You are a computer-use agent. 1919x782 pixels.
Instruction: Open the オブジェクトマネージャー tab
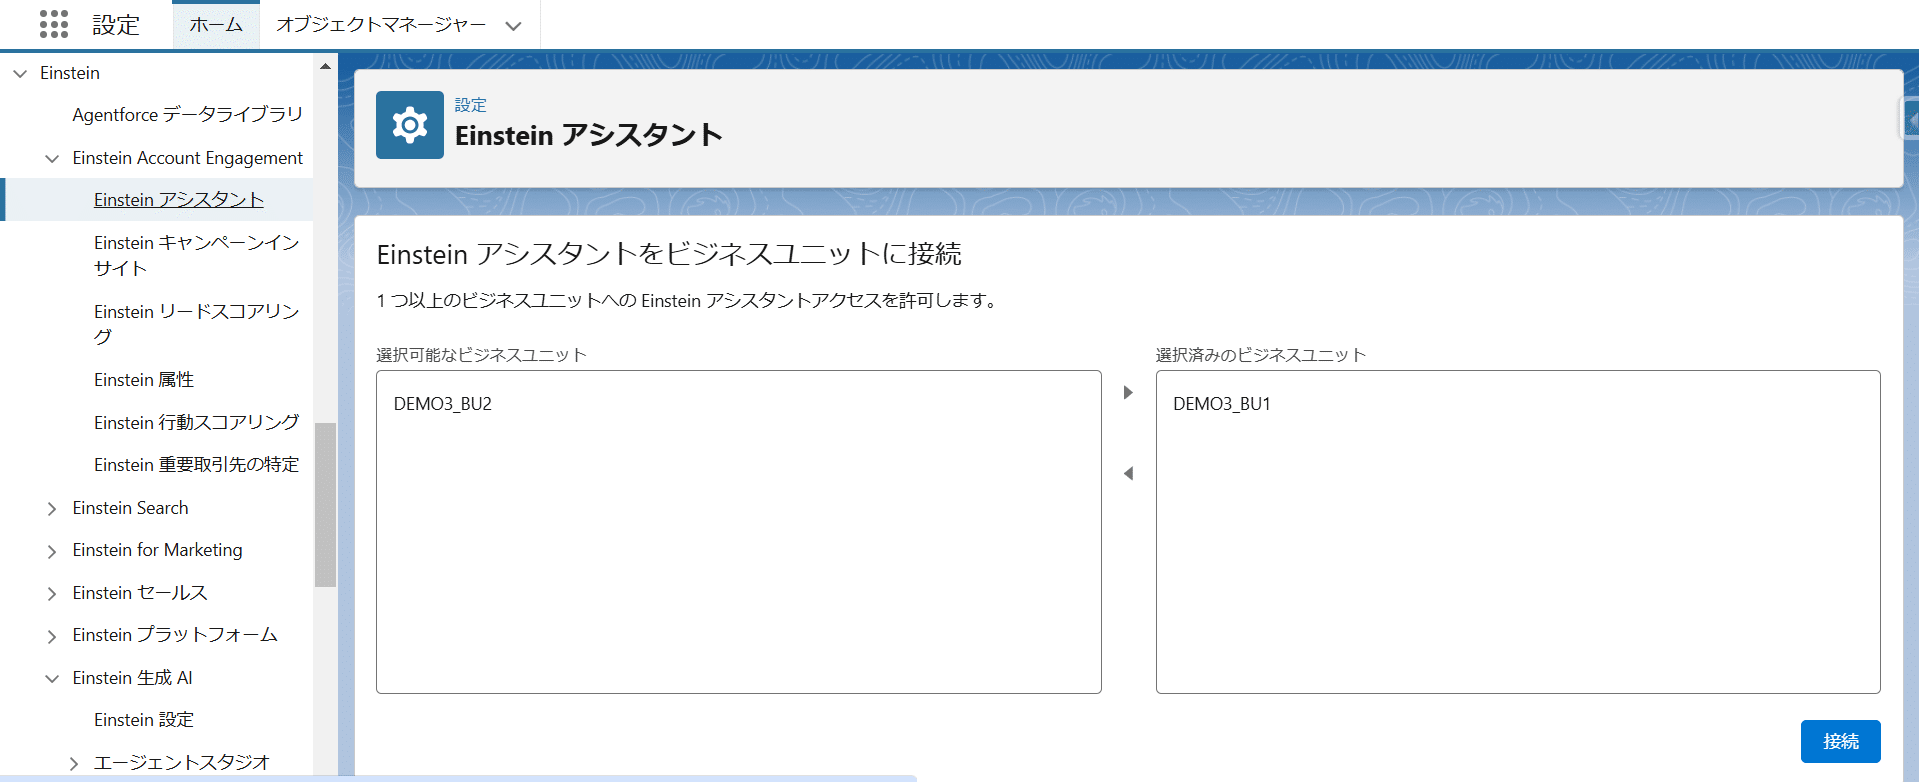click(381, 25)
